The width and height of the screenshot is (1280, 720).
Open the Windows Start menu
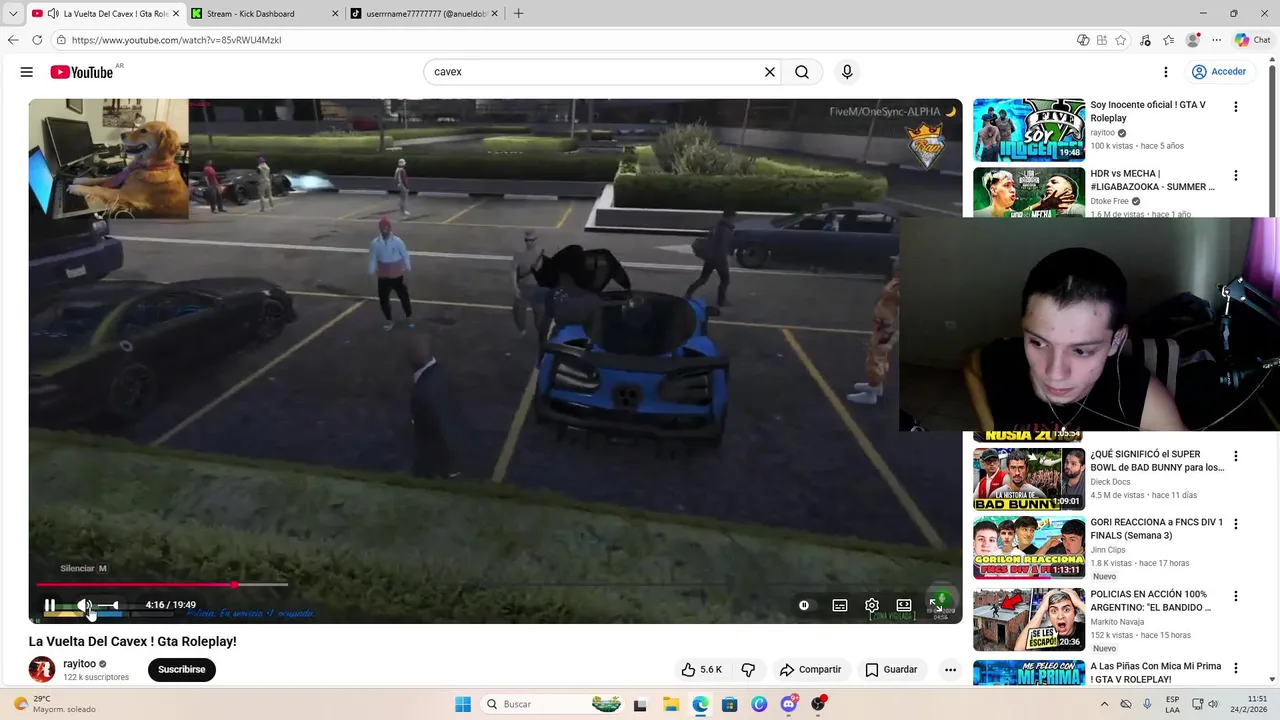pos(463,704)
